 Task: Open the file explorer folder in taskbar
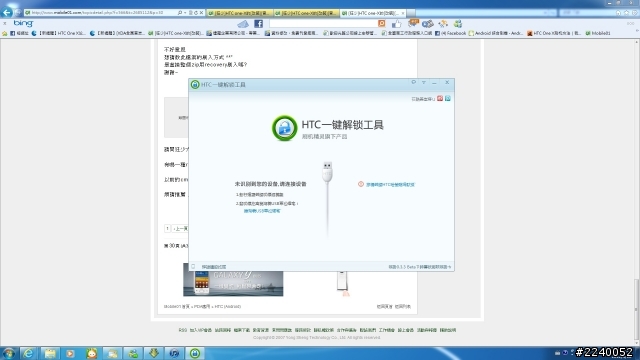[50, 353]
